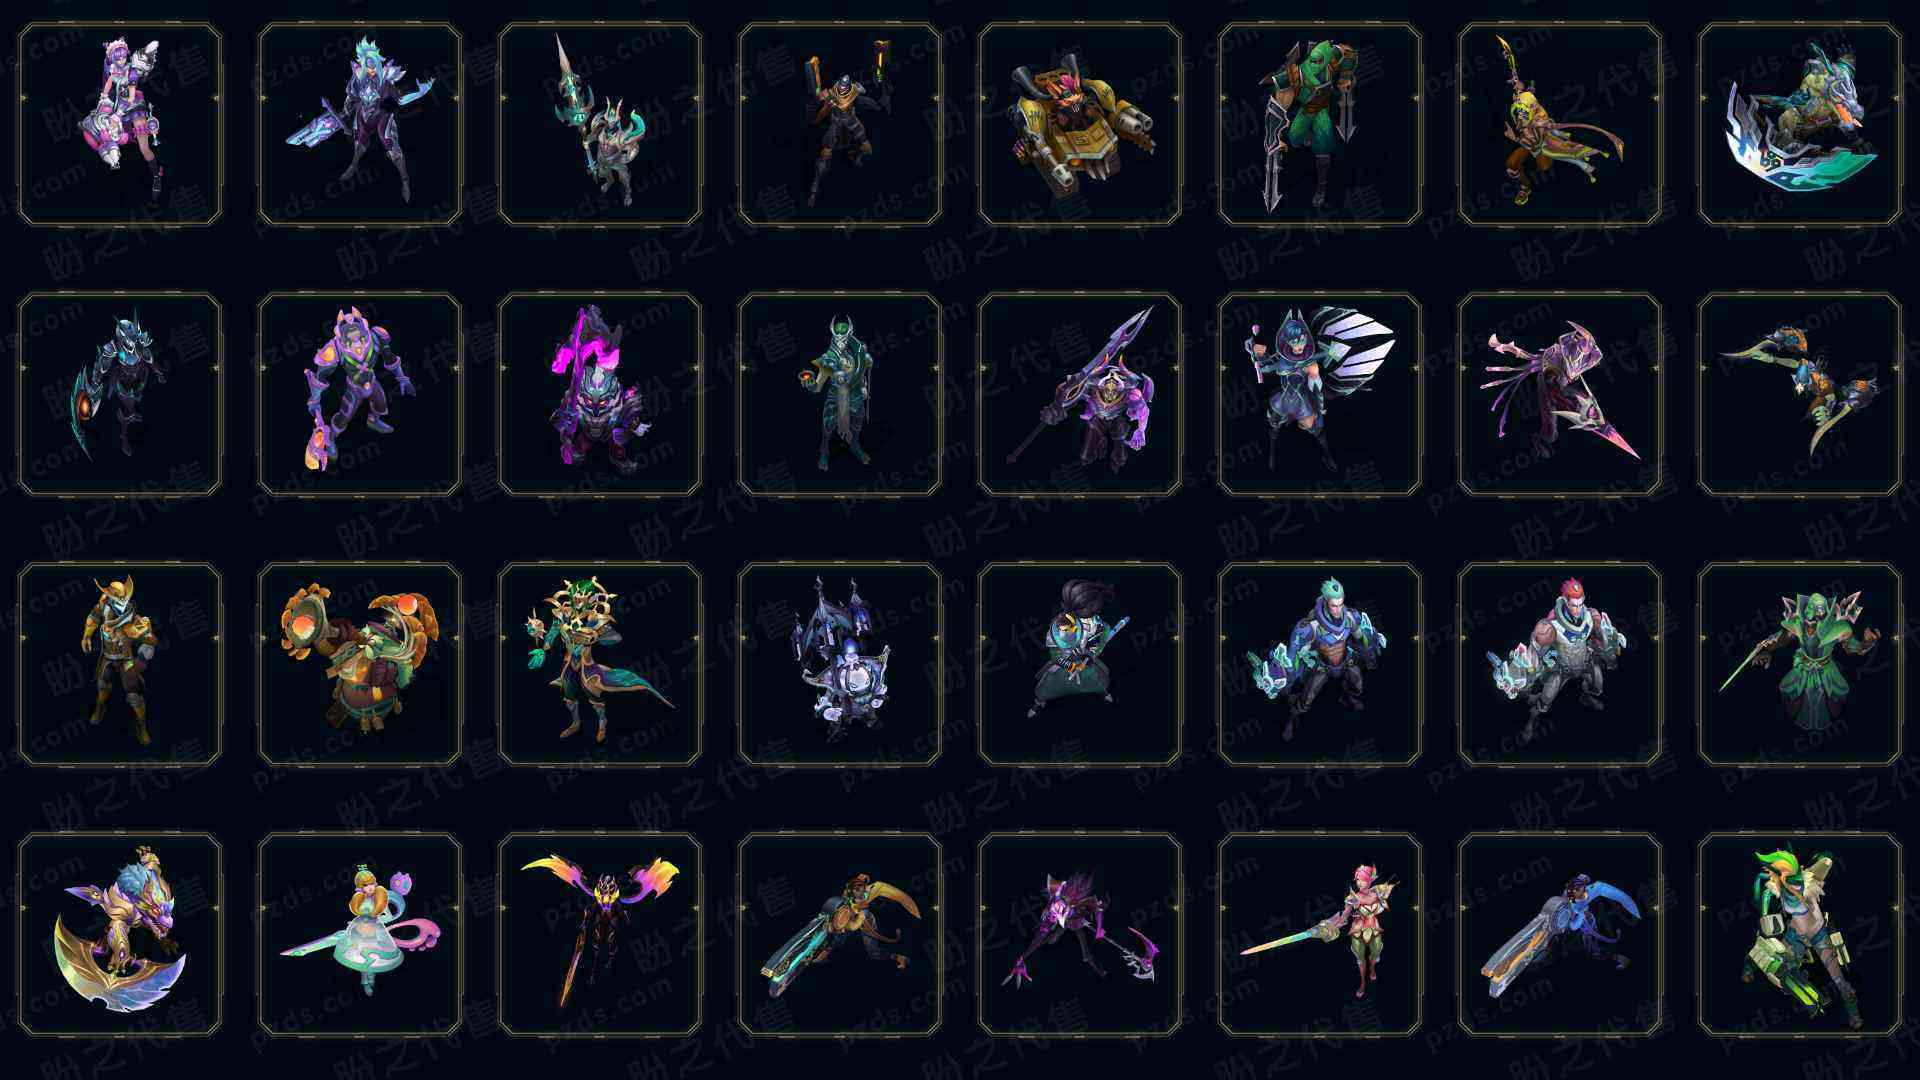The height and width of the screenshot is (1080, 1920).
Task: Open the purple robot with orange mace
Action: tap(360, 394)
